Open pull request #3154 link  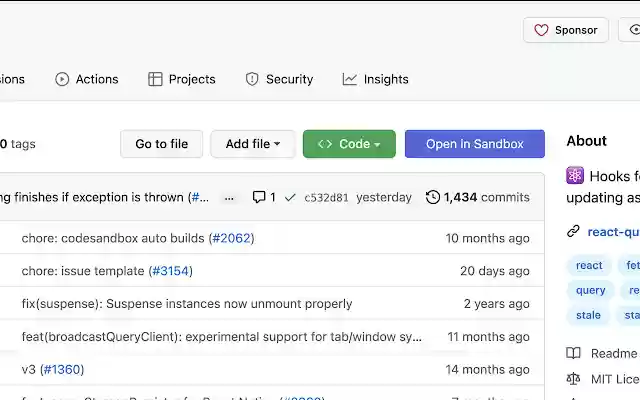[x=171, y=271]
